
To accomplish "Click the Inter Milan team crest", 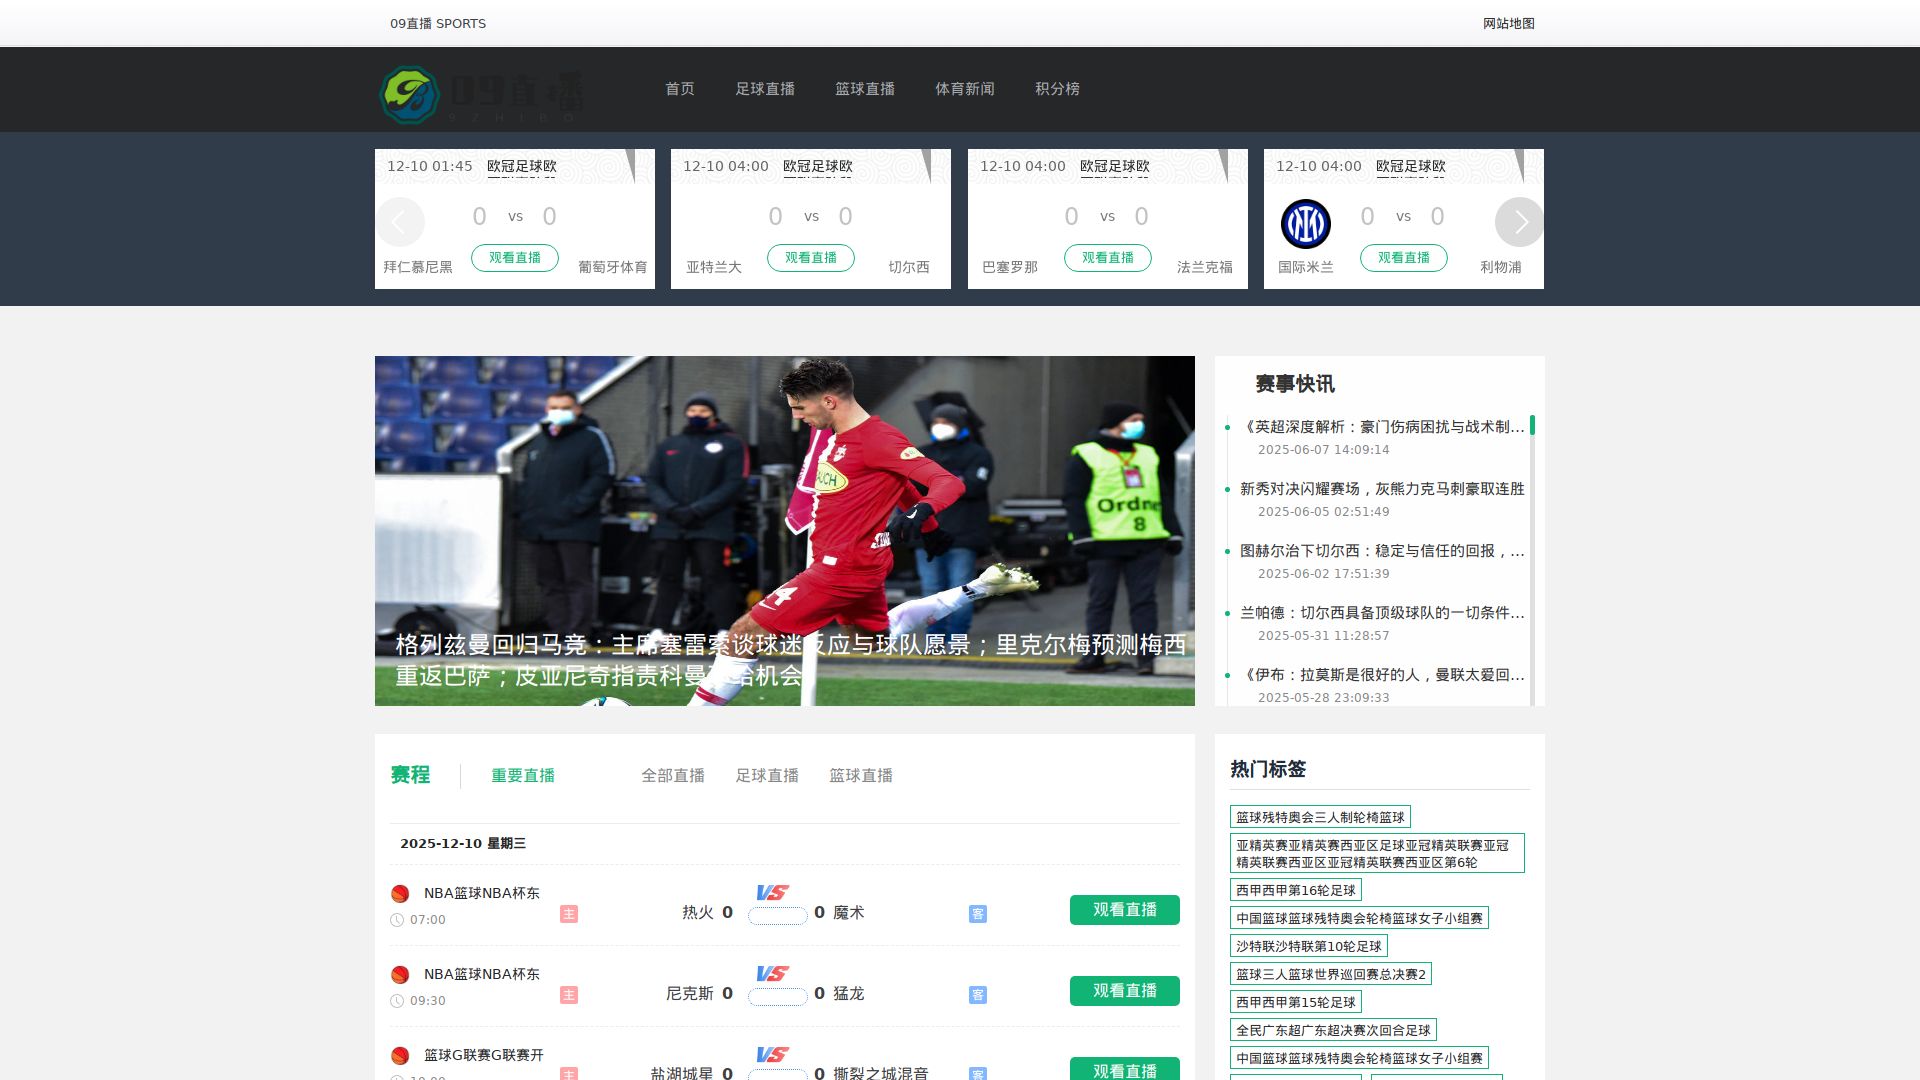I will (x=1305, y=224).
